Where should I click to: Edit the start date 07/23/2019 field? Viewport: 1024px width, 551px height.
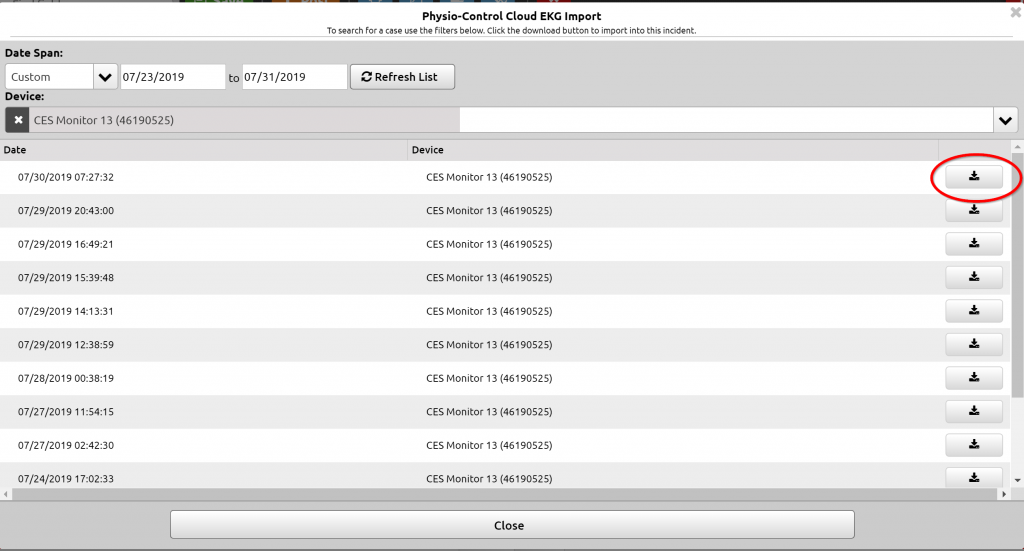(173, 77)
